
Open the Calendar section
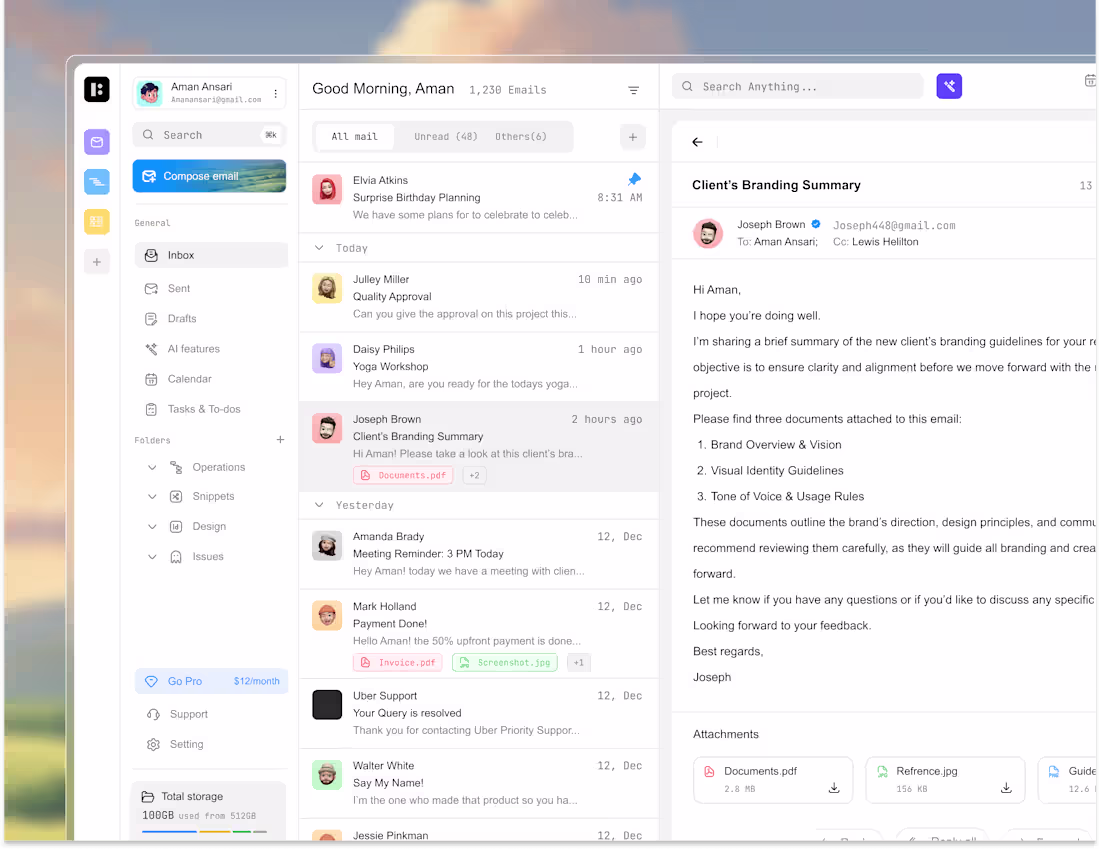(211, 379)
